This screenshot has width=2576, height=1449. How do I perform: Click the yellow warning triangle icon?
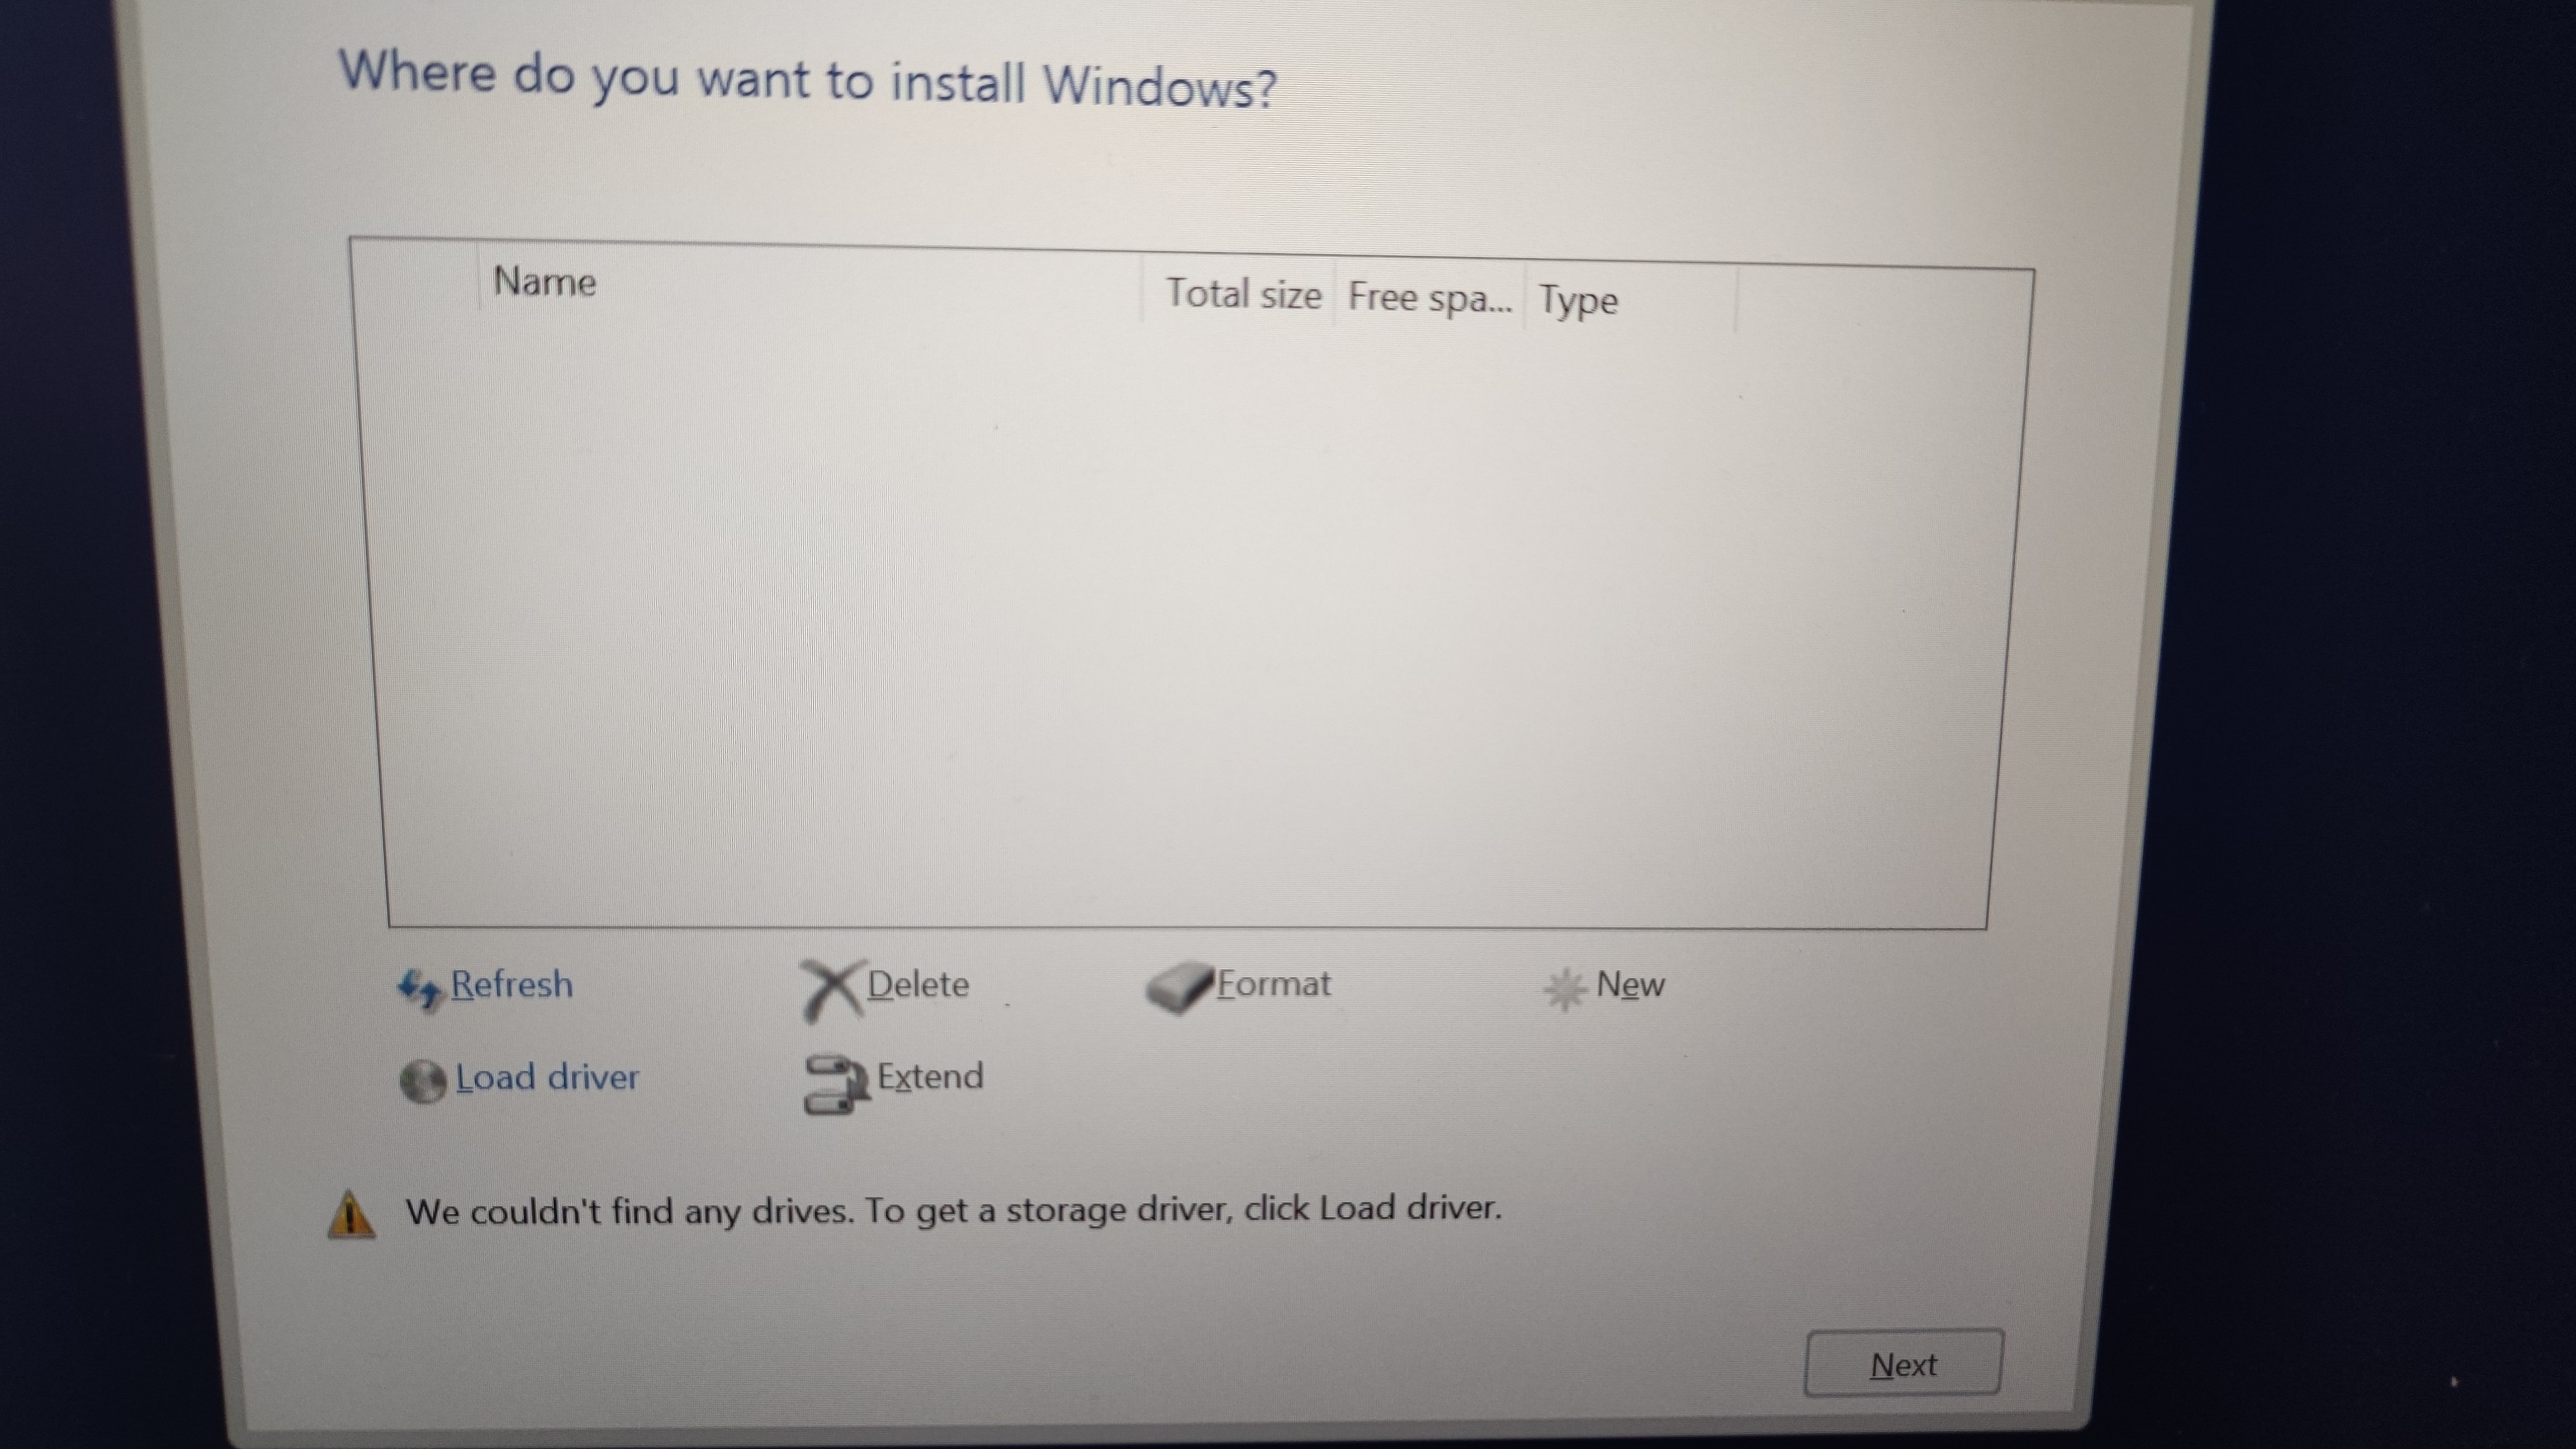pyautogui.click(x=351, y=1214)
